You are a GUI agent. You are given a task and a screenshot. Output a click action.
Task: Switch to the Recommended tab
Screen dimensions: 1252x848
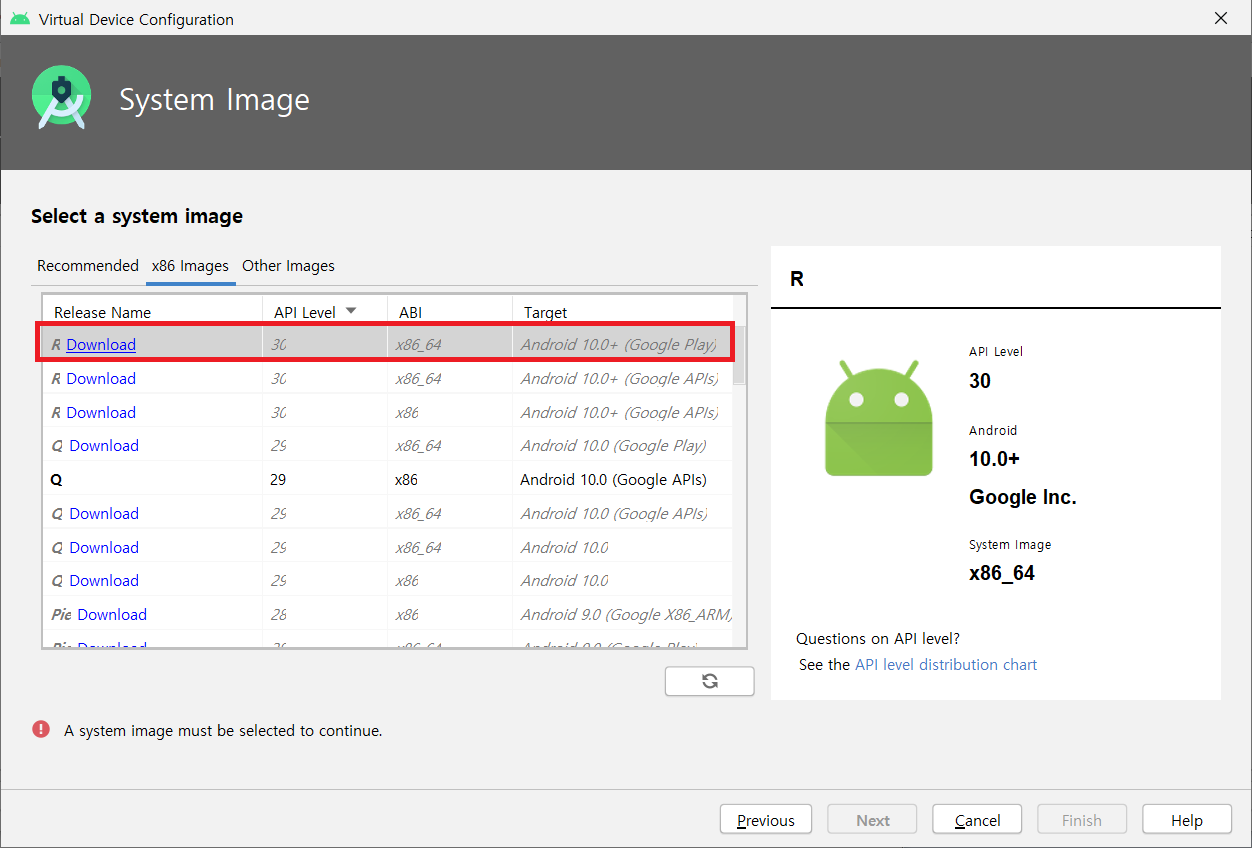(88, 266)
